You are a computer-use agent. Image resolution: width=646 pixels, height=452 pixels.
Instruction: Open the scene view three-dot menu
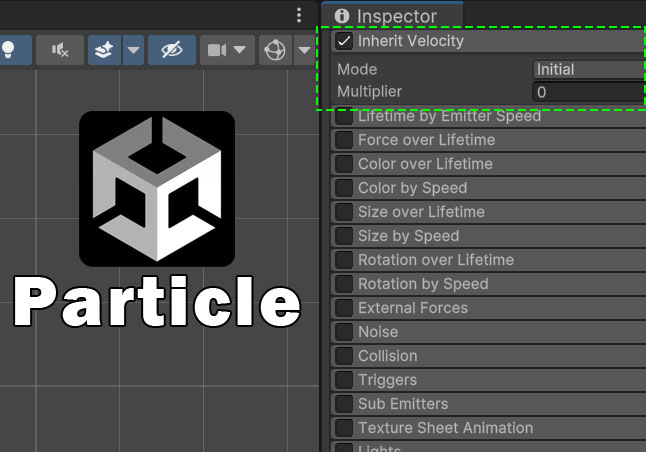coord(298,15)
